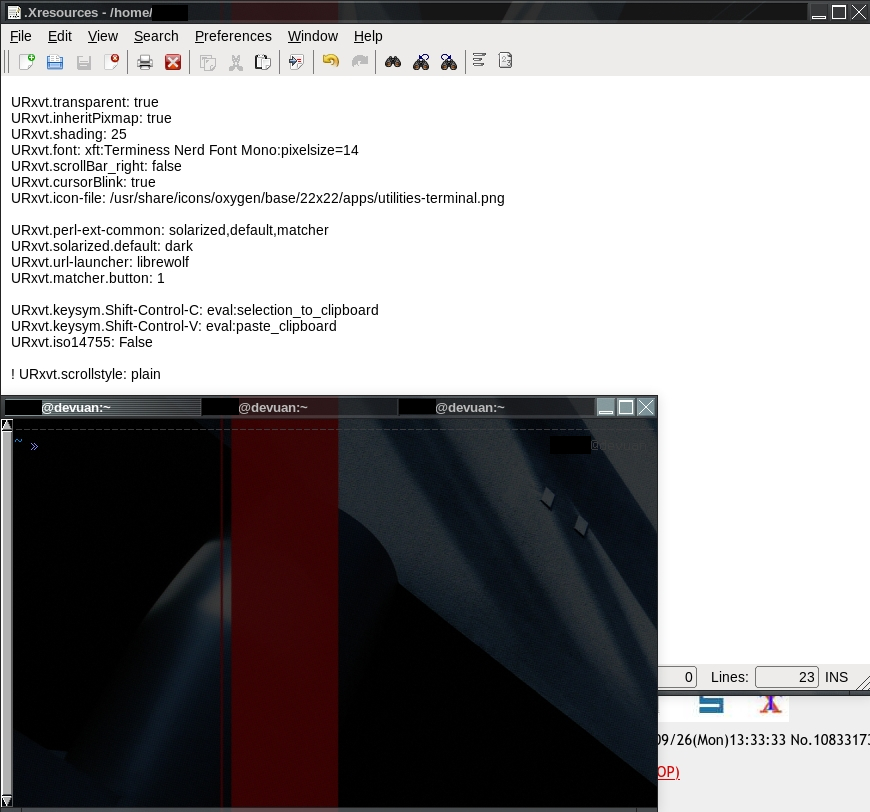Viewport: 870px width, 812px height.
Task: Click the page icon with red X
Action: pos(112,62)
